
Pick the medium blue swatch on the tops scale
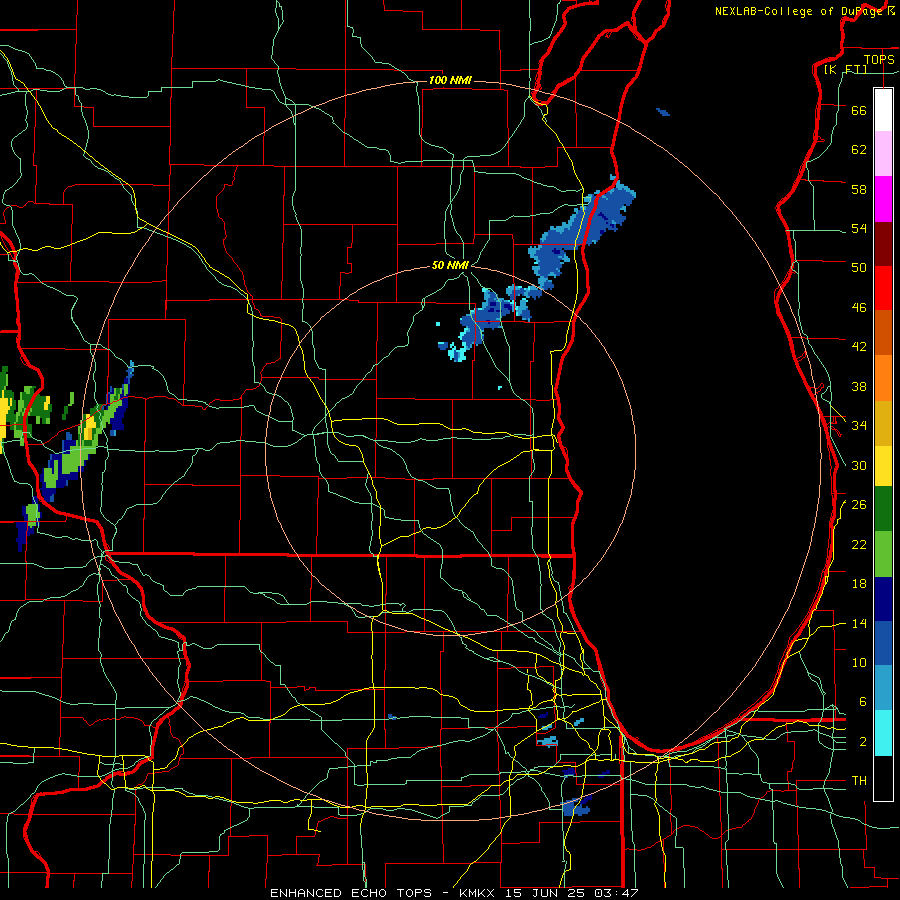click(x=883, y=643)
